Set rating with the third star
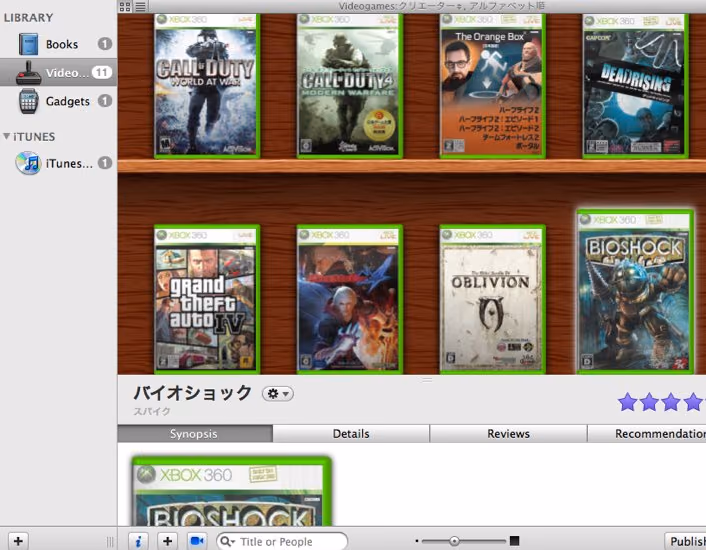The height and width of the screenshot is (550, 706). coord(670,402)
